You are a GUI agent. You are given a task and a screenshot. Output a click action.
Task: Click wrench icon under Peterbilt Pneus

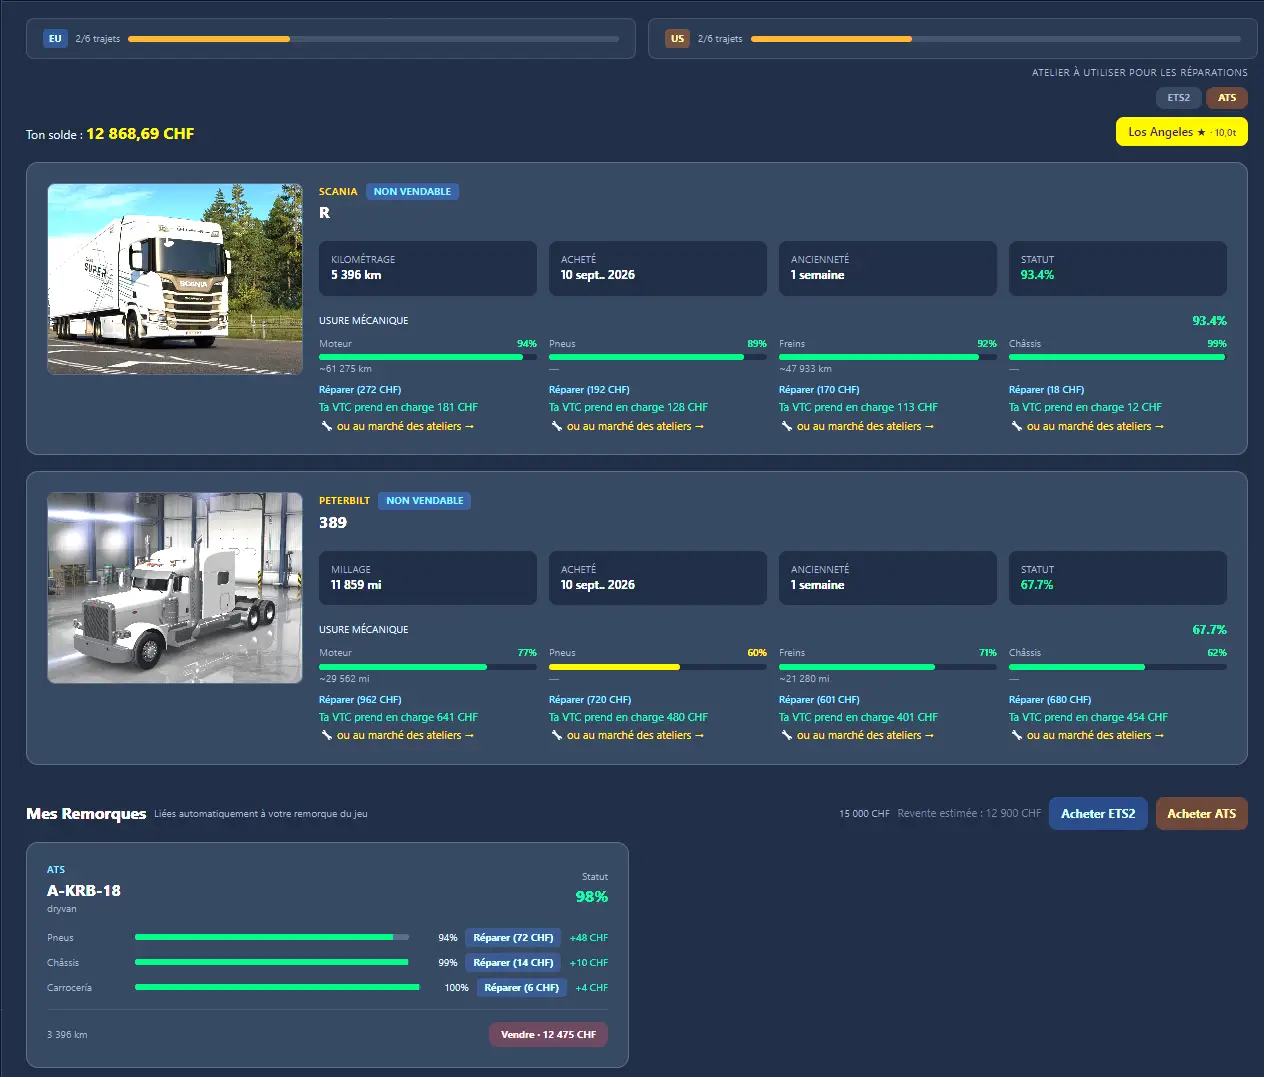[556, 736]
